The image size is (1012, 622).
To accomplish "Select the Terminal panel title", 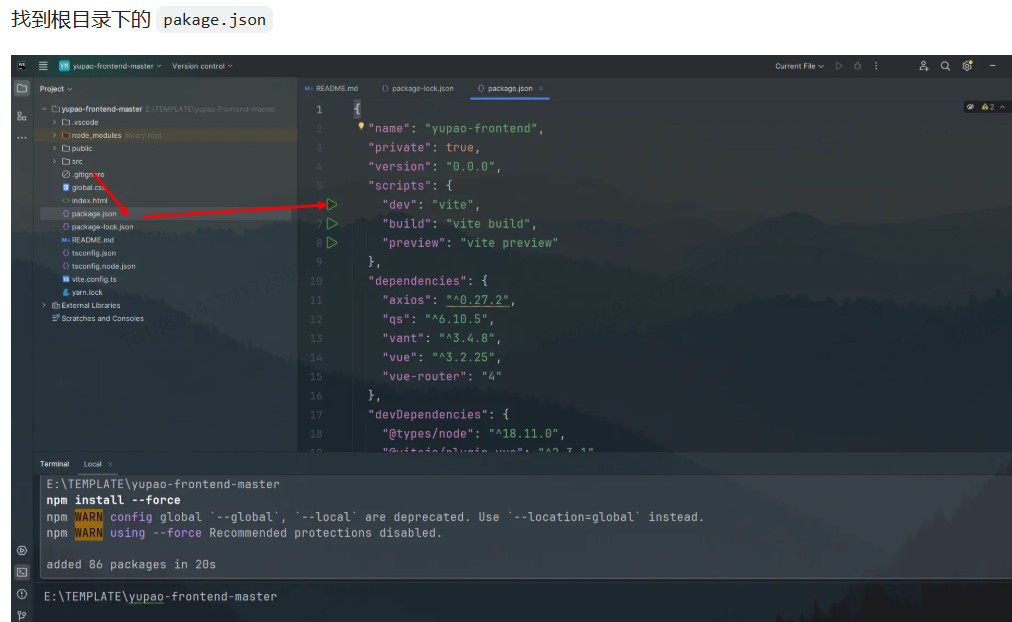I will (54, 464).
